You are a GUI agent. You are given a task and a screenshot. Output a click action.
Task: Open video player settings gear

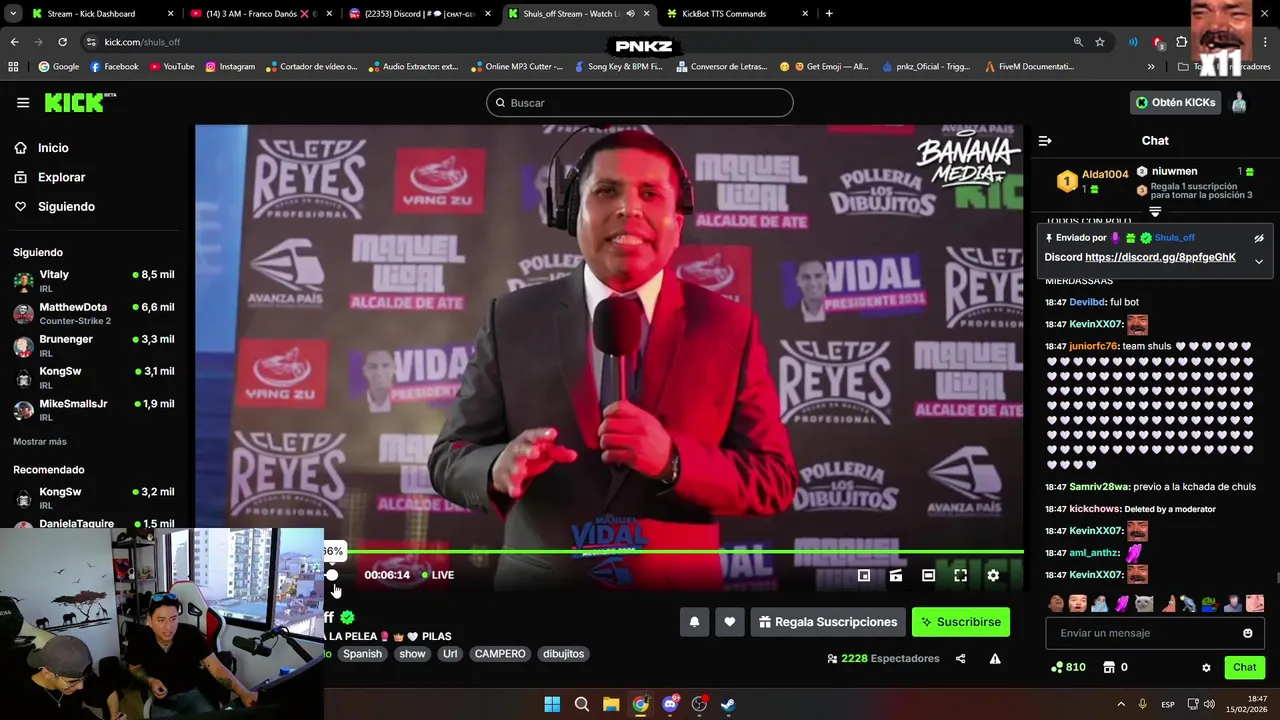[993, 575]
